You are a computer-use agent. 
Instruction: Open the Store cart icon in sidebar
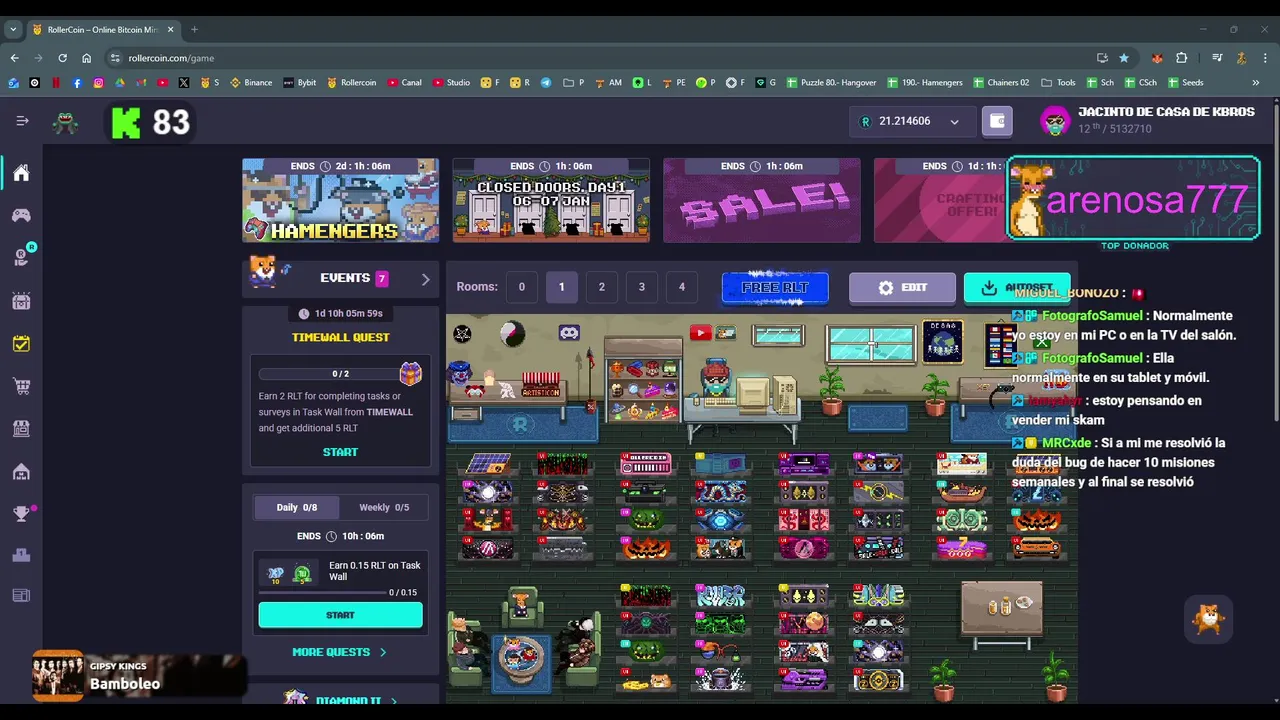pyautogui.click(x=21, y=386)
